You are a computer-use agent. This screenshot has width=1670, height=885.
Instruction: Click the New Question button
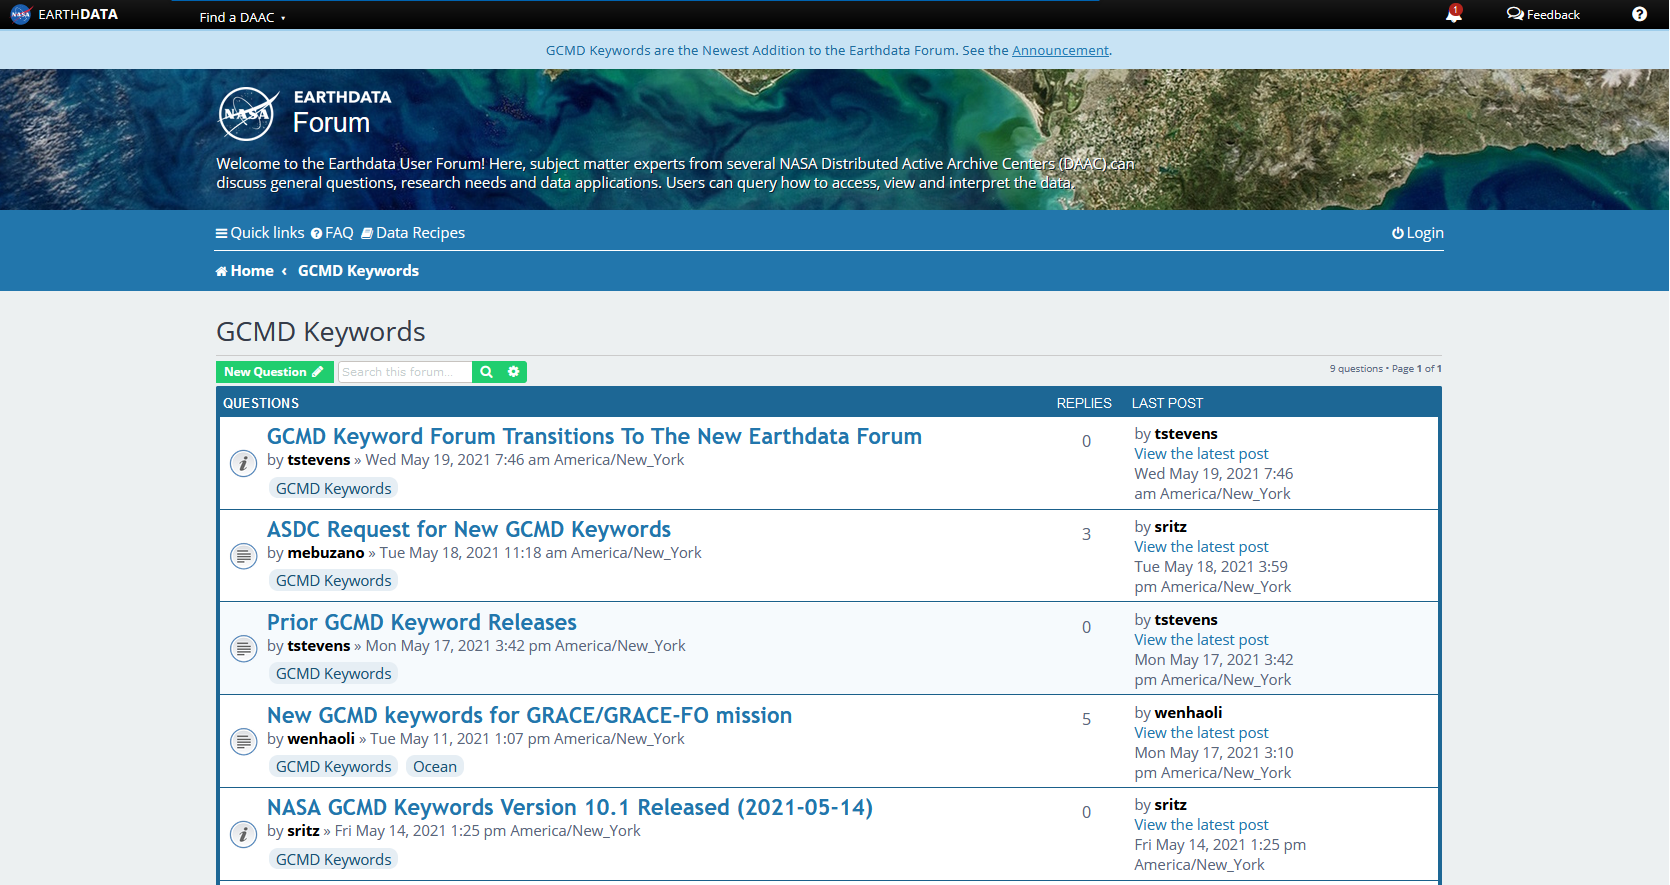pyautogui.click(x=275, y=372)
